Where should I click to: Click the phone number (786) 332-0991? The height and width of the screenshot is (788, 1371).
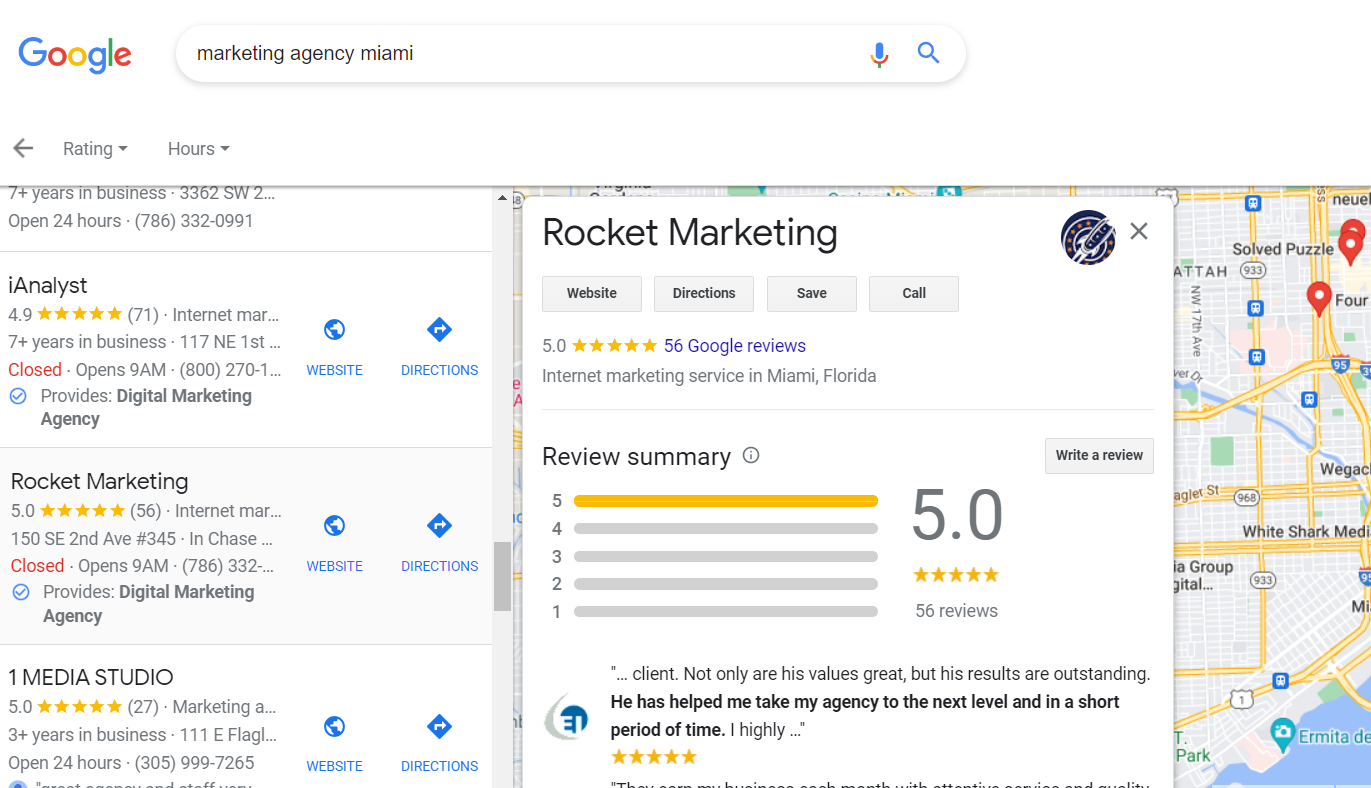tap(194, 221)
